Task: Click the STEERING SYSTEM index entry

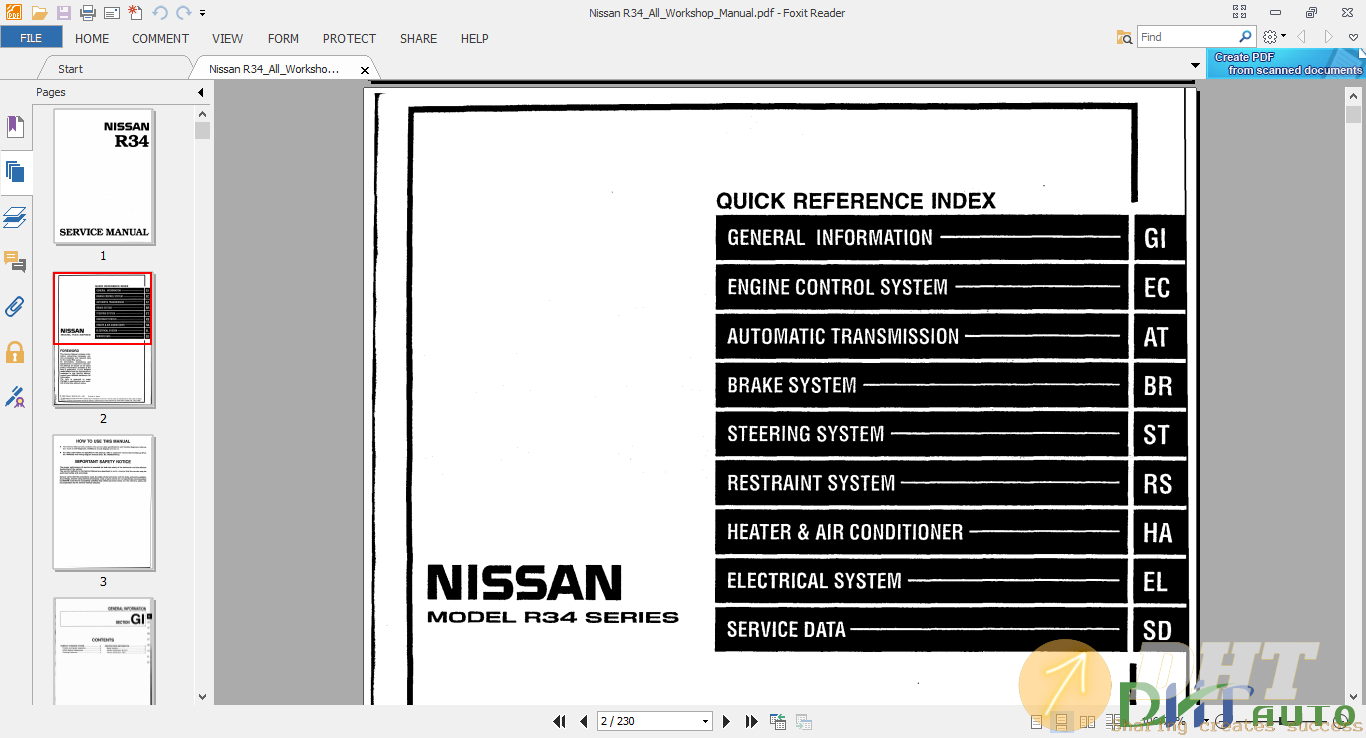Action: point(922,434)
